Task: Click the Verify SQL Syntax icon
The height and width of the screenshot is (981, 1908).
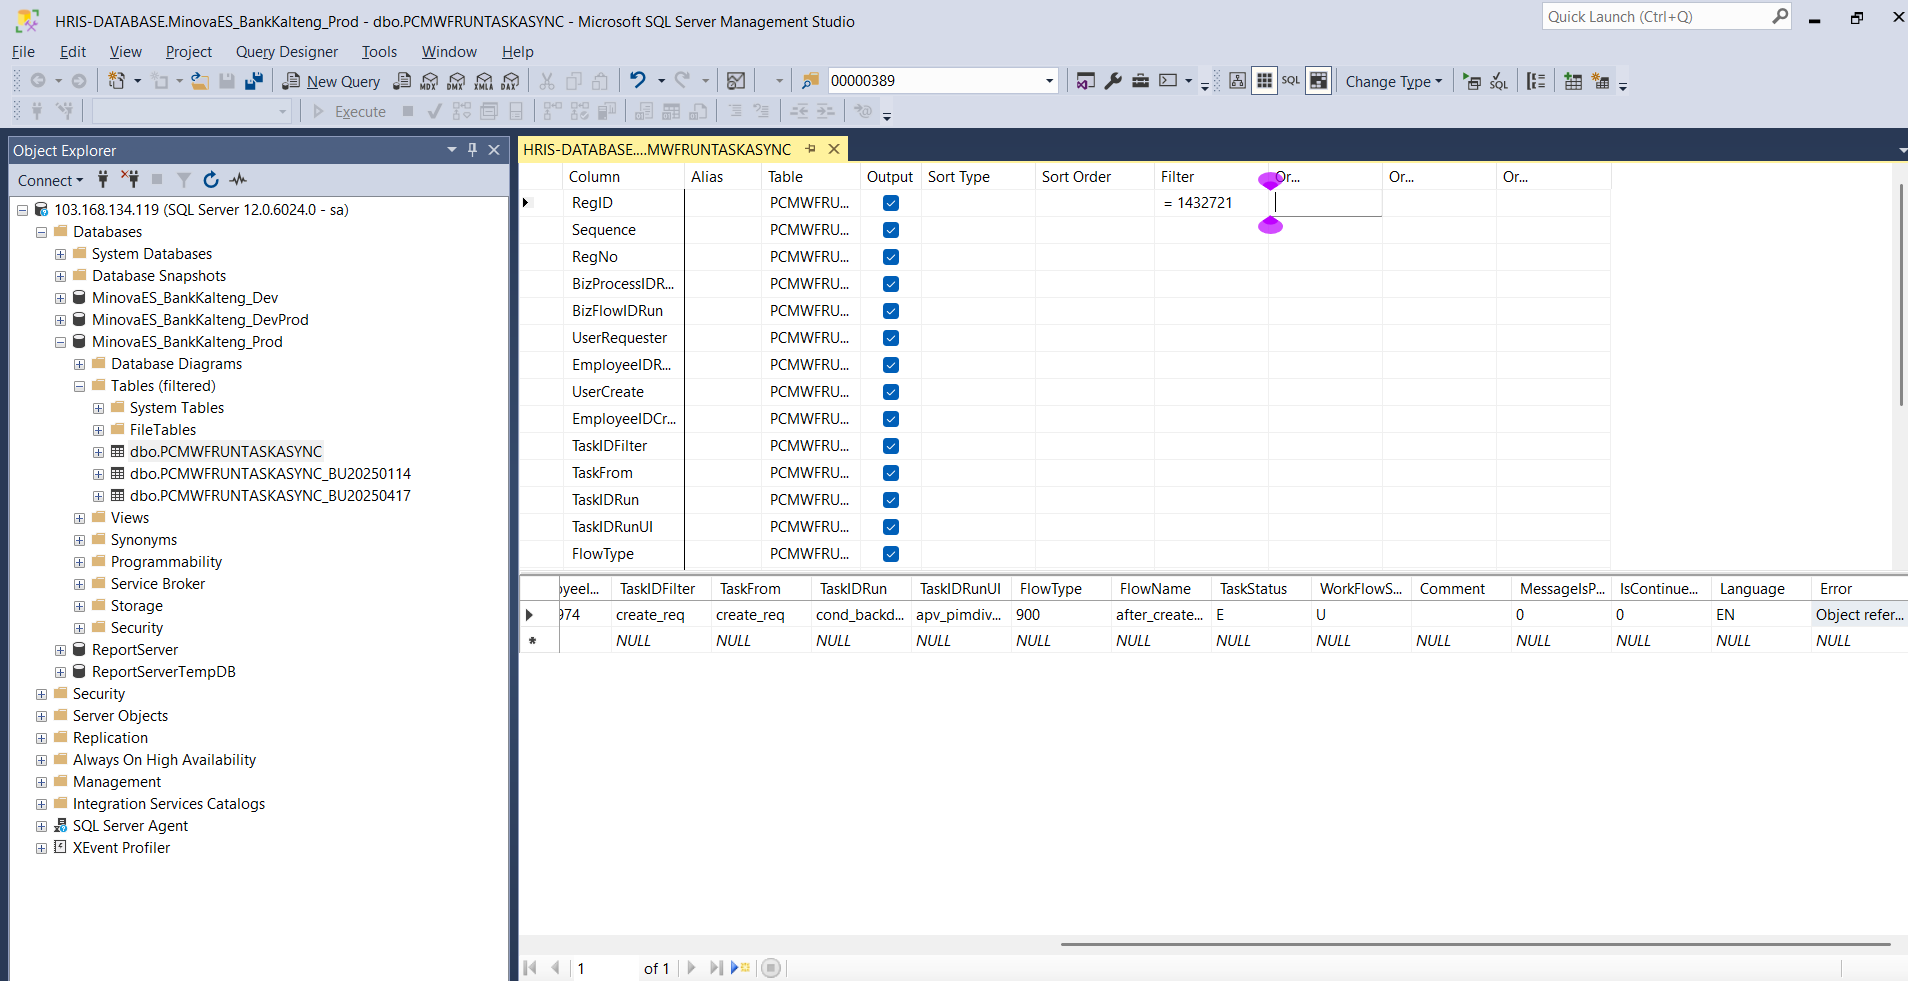Action: point(1499,81)
